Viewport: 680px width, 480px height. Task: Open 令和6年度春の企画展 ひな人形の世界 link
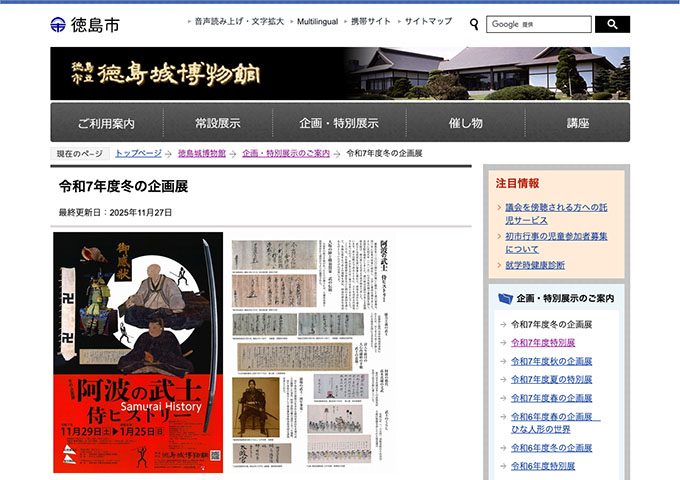point(556,423)
